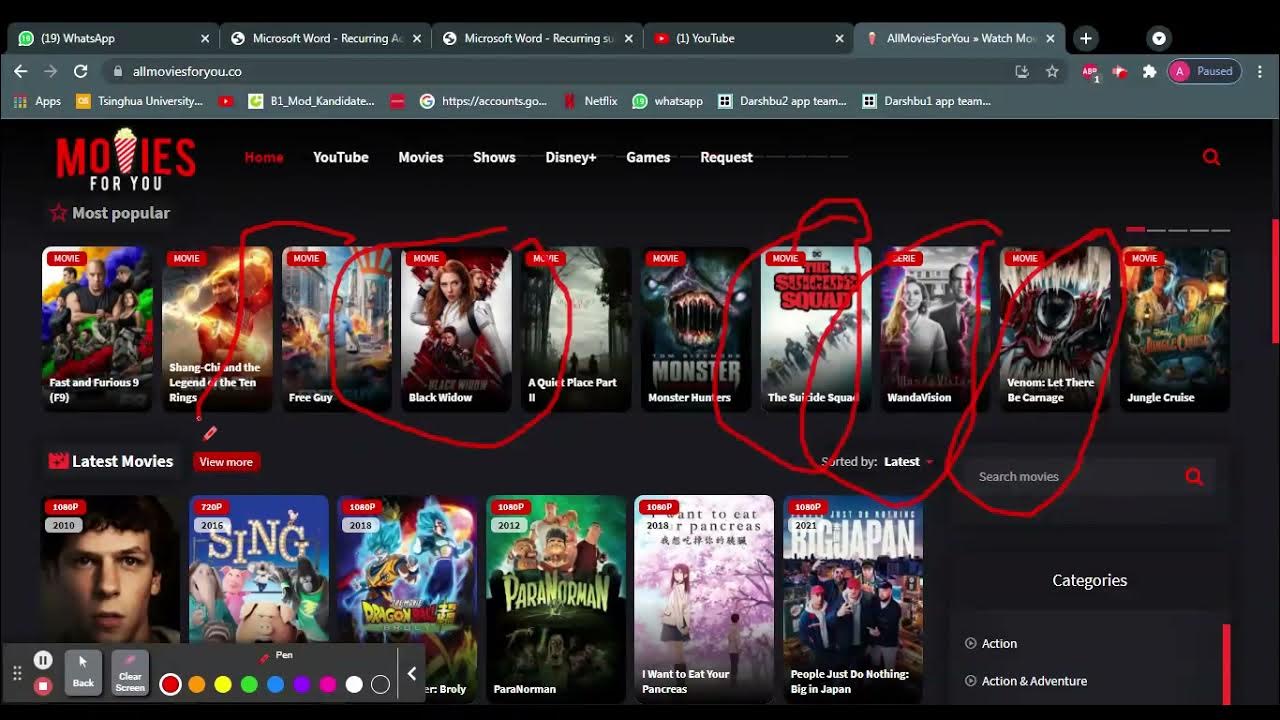Select orange pen color
The width and height of the screenshot is (1280, 720).
coord(197,684)
